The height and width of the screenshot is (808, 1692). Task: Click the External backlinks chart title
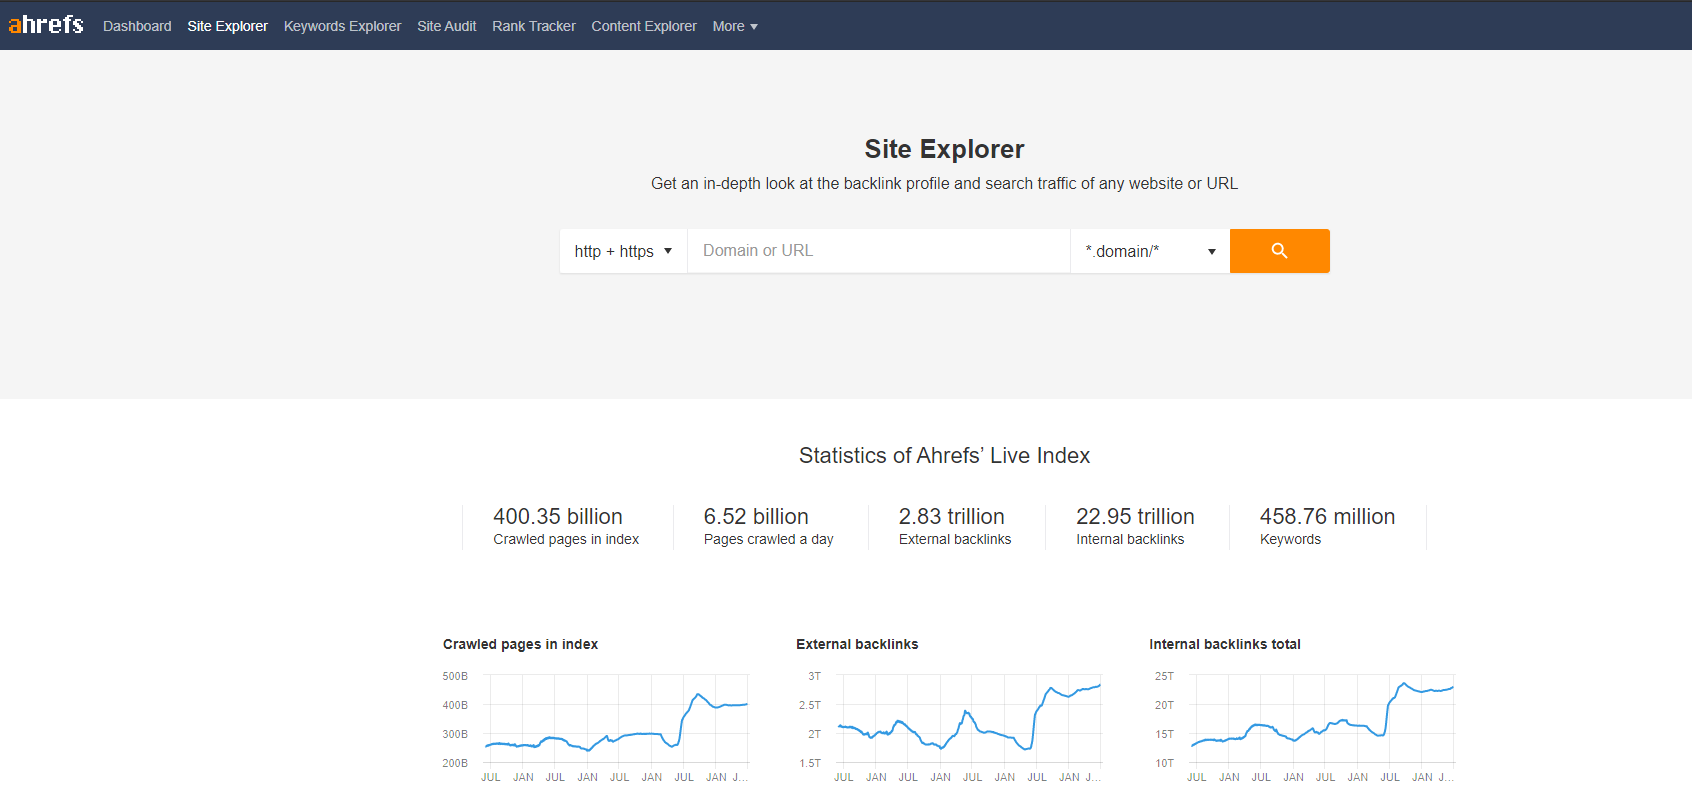pyautogui.click(x=857, y=644)
